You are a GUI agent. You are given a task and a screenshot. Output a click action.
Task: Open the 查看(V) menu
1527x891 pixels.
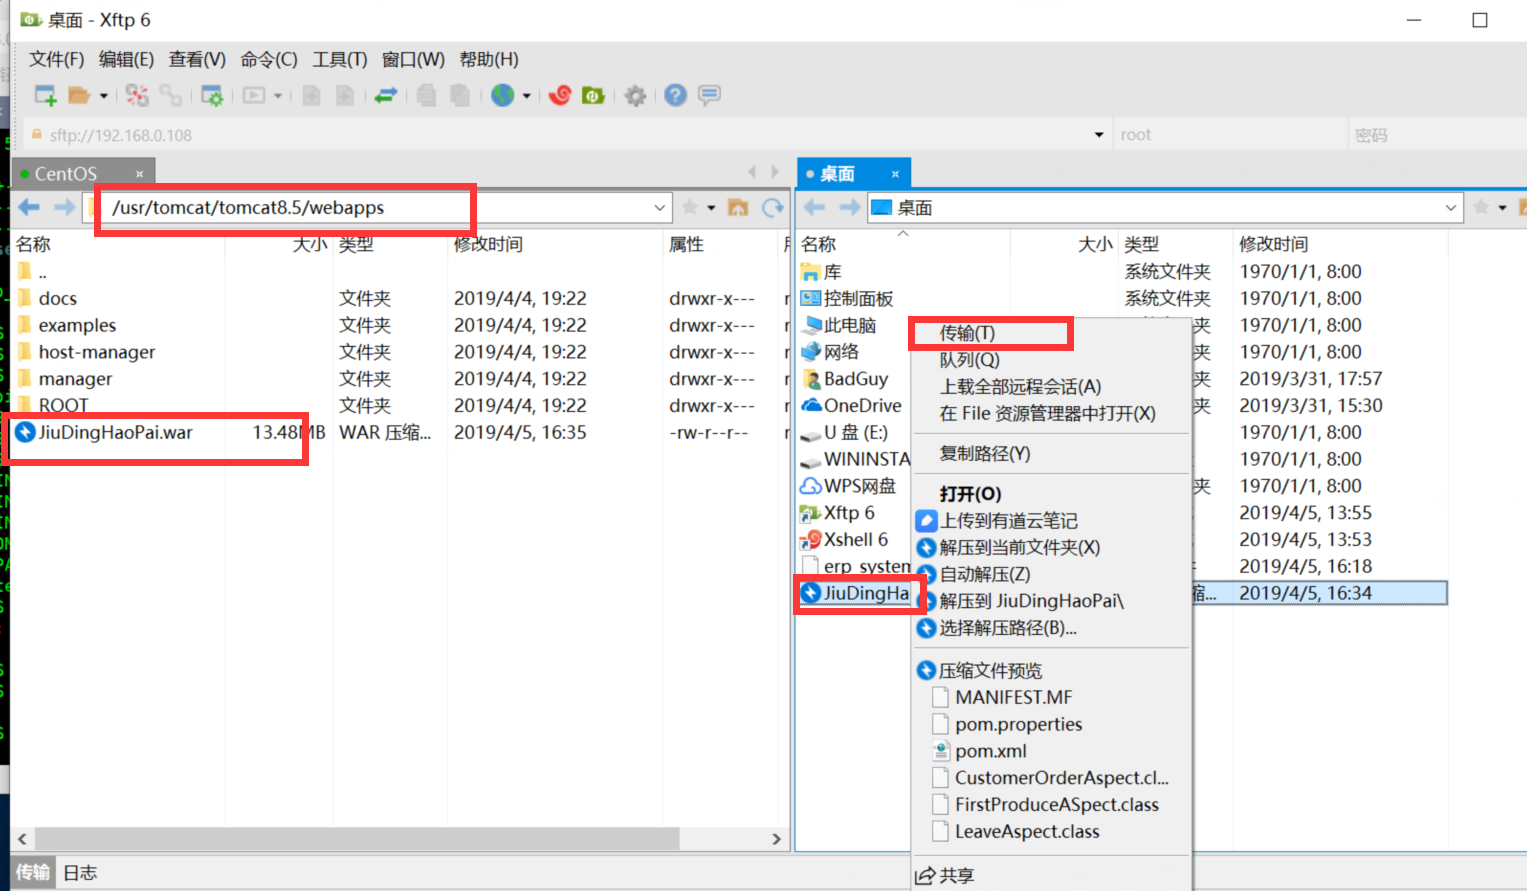197,60
